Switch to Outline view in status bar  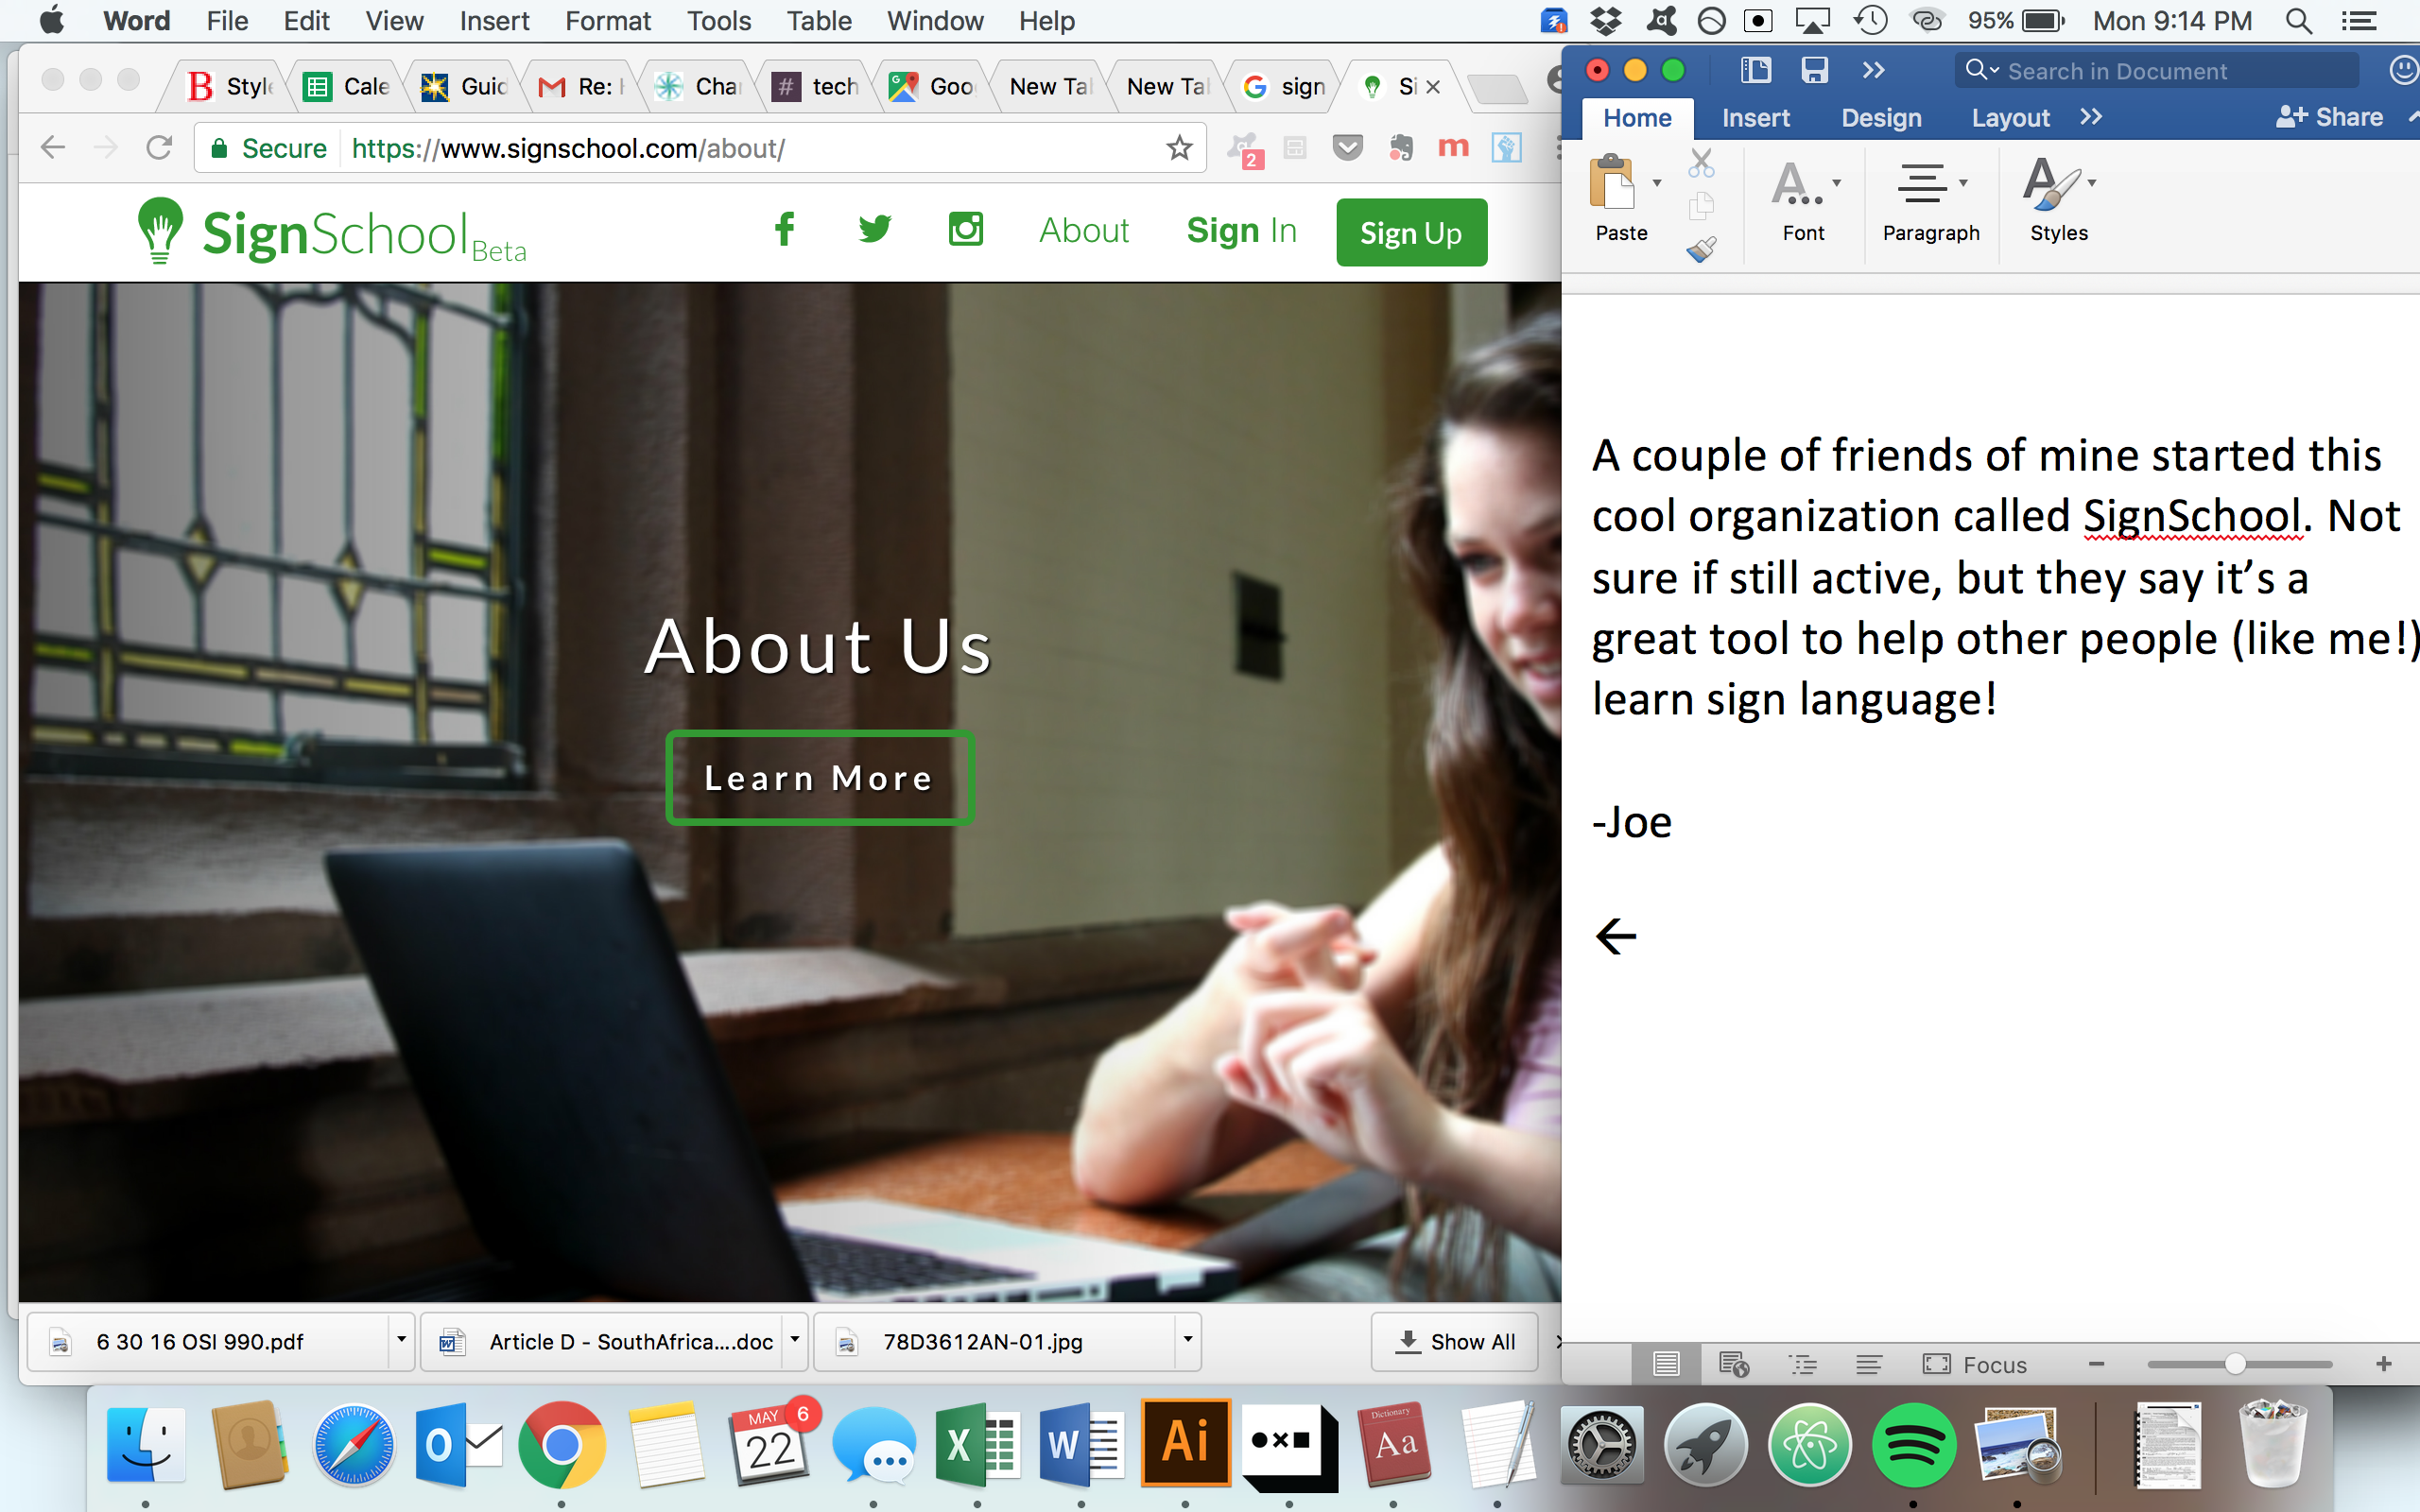point(1803,1364)
